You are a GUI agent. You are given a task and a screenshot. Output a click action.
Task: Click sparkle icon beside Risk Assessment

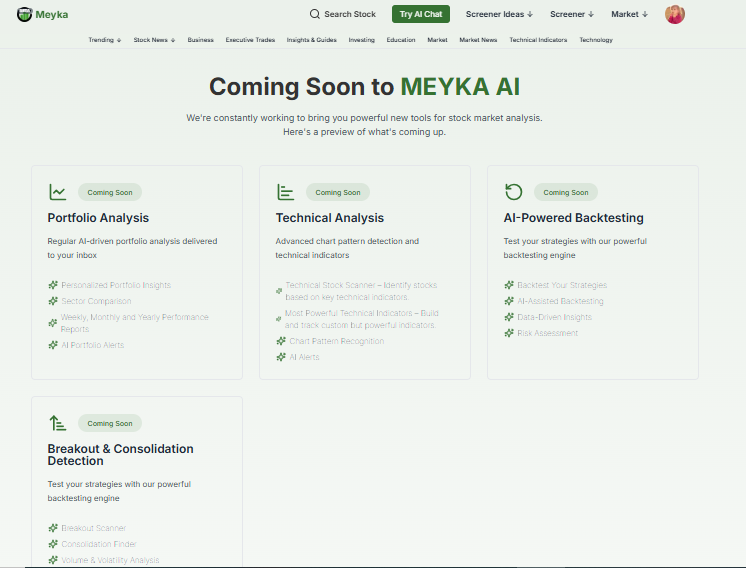click(509, 333)
